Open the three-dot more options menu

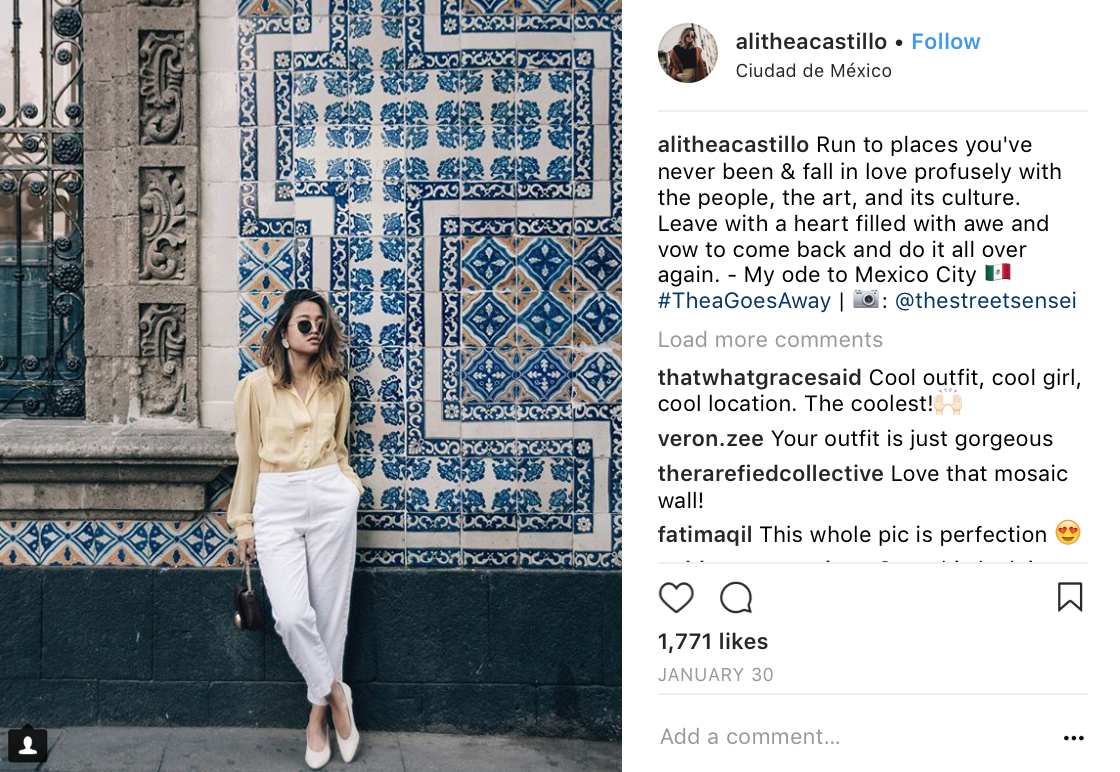point(1073,738)
